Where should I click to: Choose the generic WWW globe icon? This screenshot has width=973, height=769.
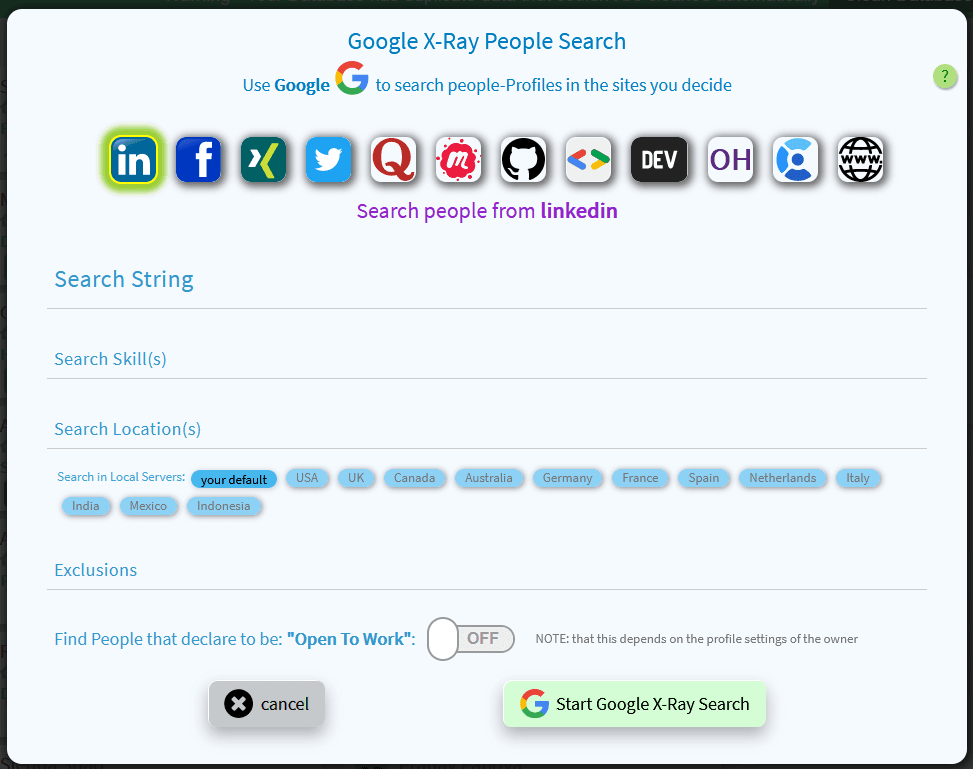(x=861, y=160)
